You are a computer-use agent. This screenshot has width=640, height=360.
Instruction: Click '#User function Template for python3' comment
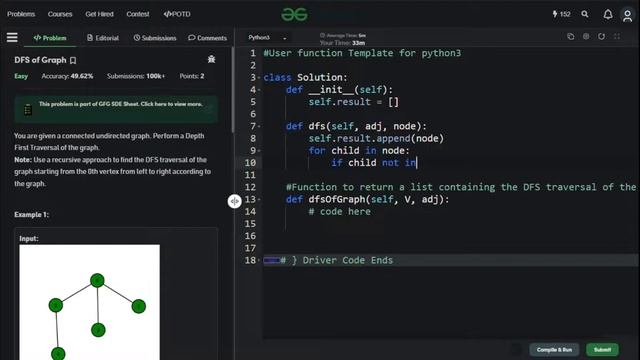(x=362, y=53)
